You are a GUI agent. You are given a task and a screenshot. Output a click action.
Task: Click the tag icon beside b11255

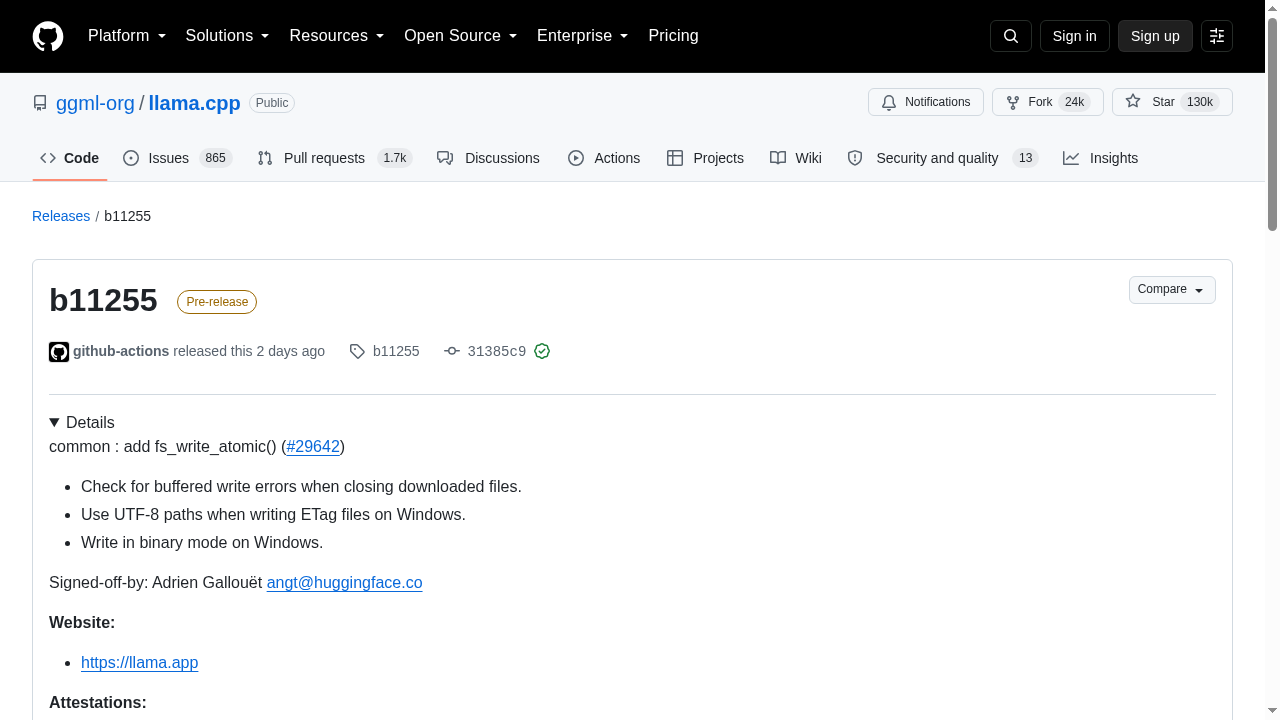357,352
